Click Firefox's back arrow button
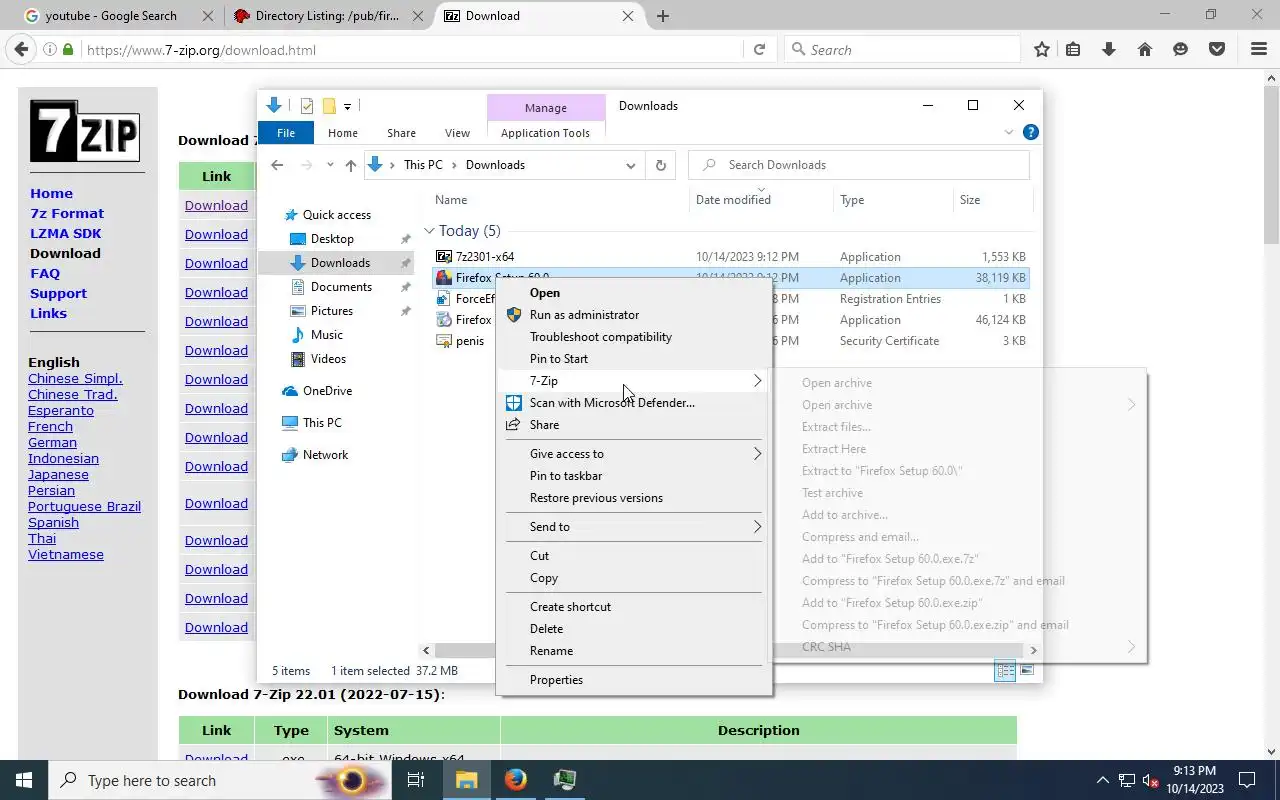 [x=21, y=49]
